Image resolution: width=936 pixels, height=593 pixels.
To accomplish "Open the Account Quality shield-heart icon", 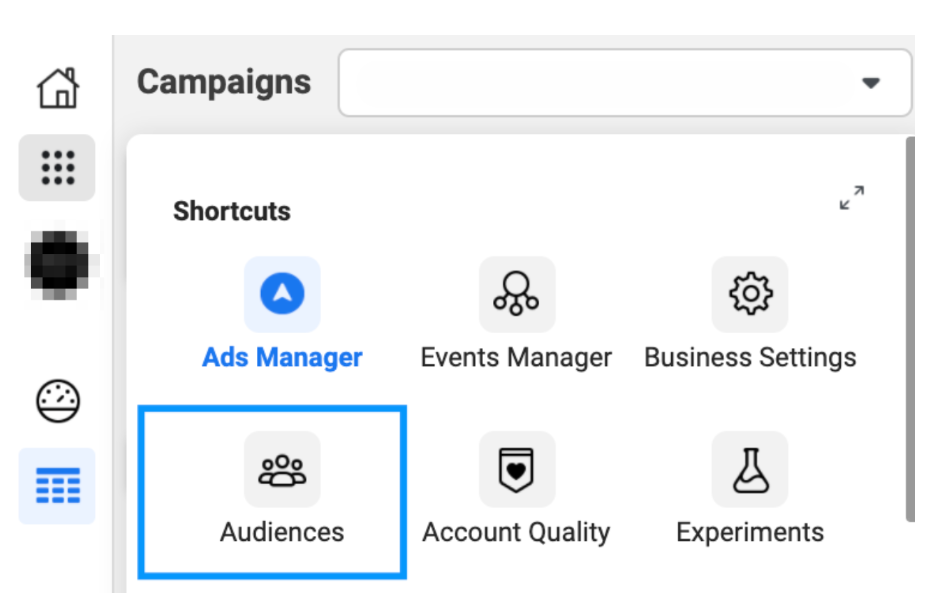I will [x=517, y=469].
